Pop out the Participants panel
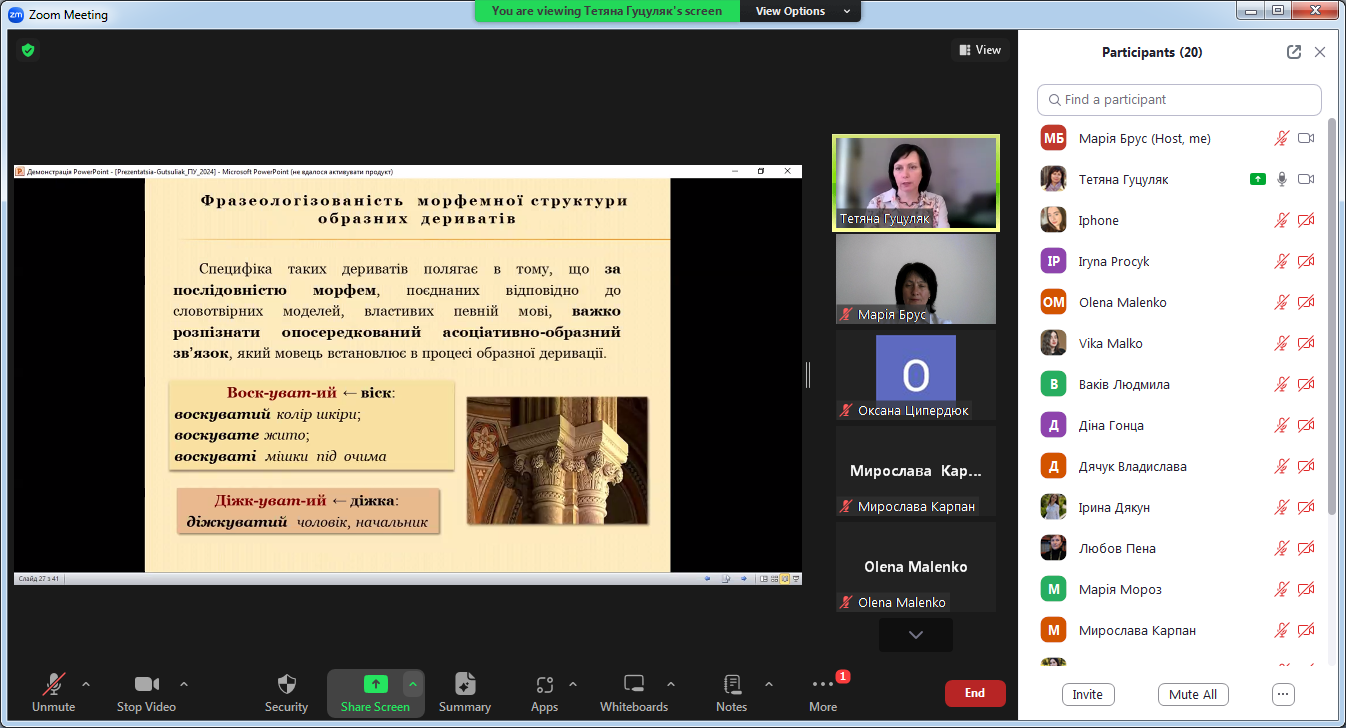The height and width of the screenshot is (728, 1346). 1293,52
